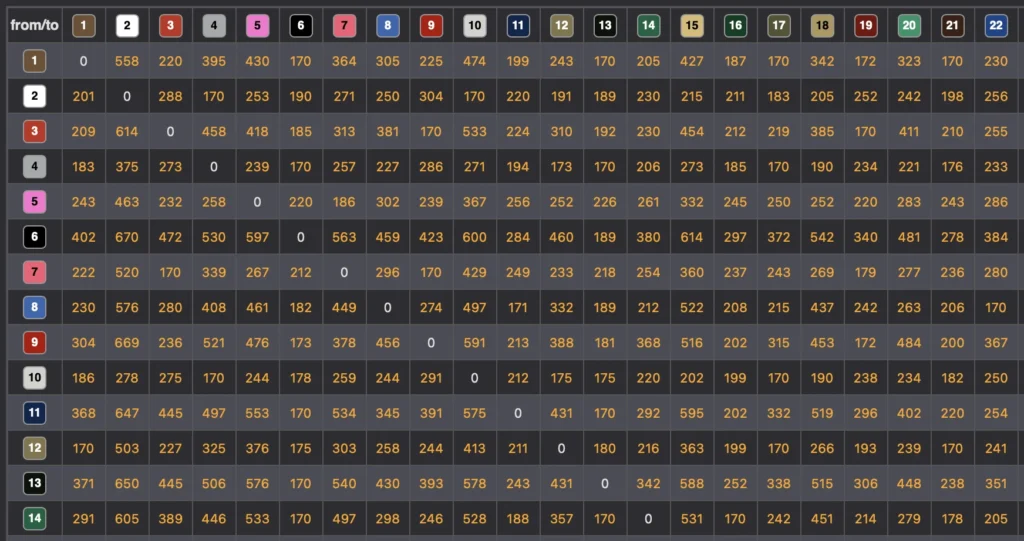Select the salmon row header badge 7
This screenshot has width=1024, height=541.
(x=35, y=272)
